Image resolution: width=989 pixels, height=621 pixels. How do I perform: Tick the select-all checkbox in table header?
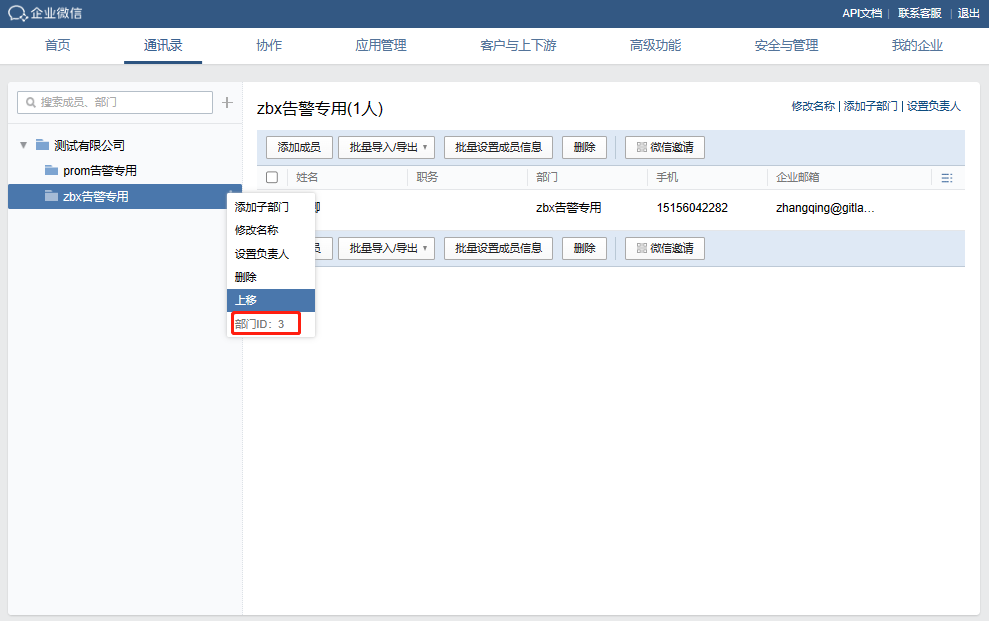(x=272, y=178)
